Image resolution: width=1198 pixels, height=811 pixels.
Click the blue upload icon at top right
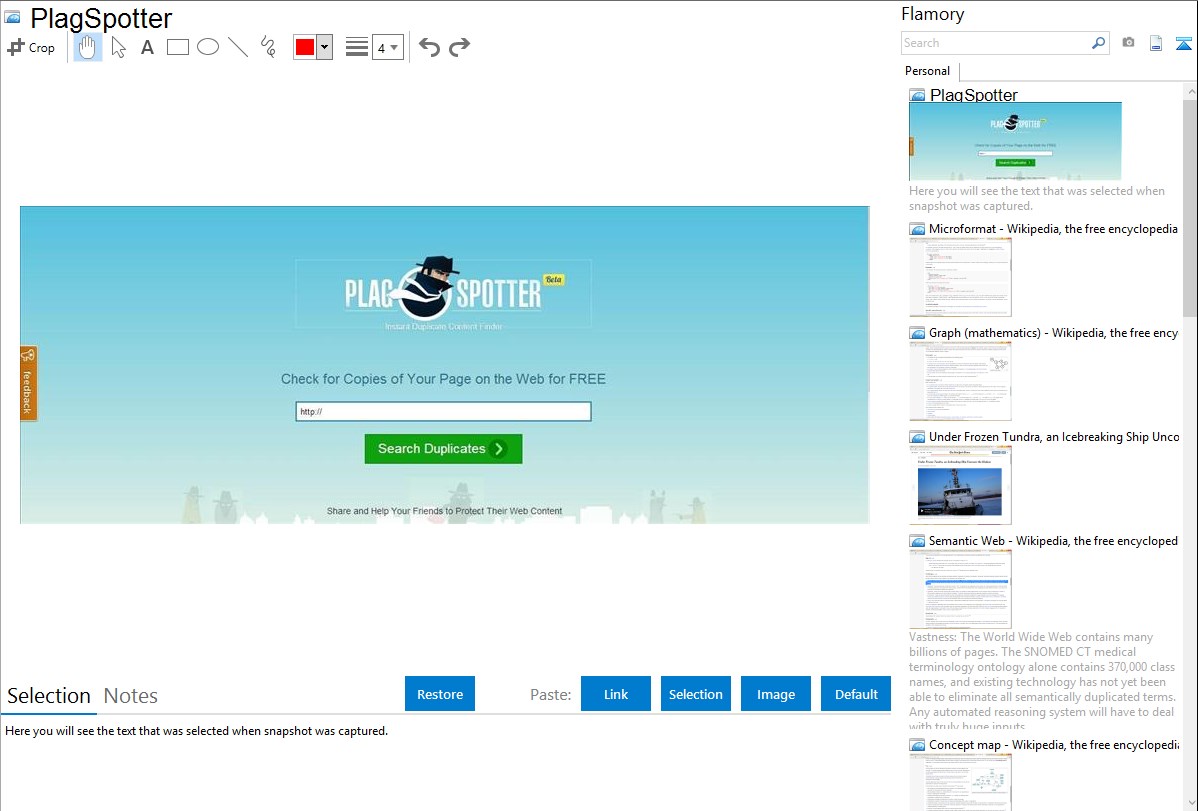[1183, 43]
